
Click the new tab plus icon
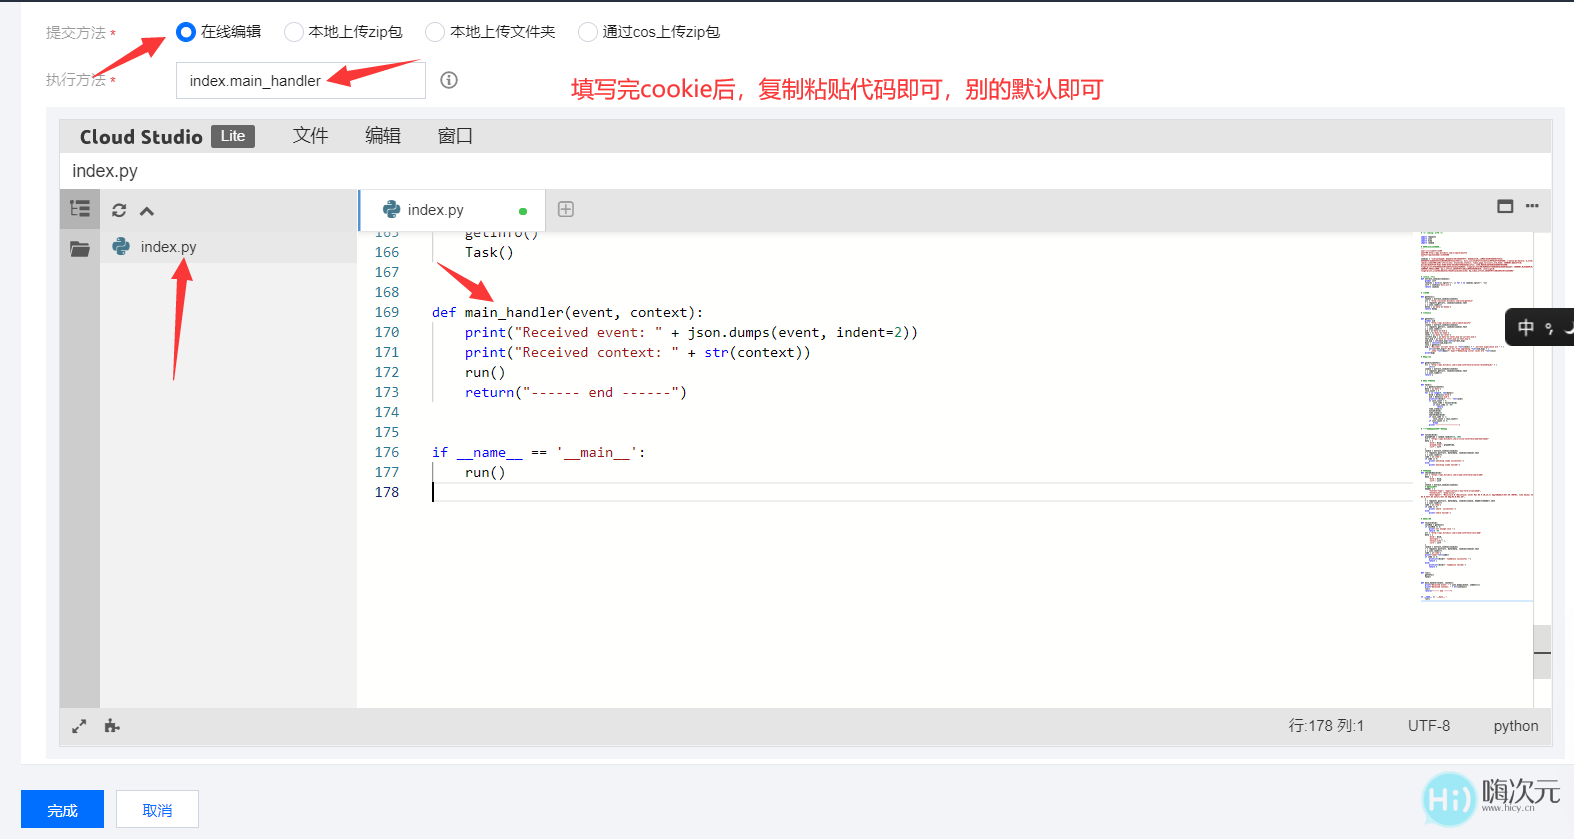tap(566, 209)
